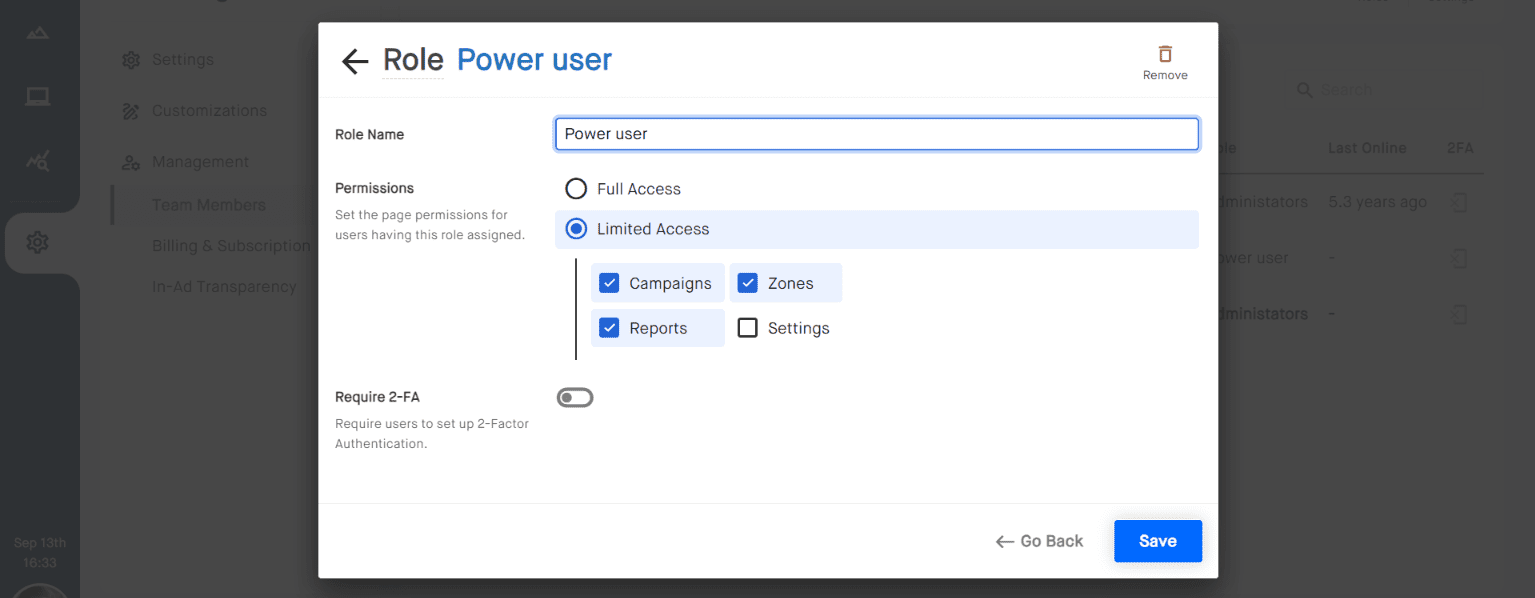Click the Remove trash icon
This screenshot has width=1535, height=598.
tap(1164, 52)
